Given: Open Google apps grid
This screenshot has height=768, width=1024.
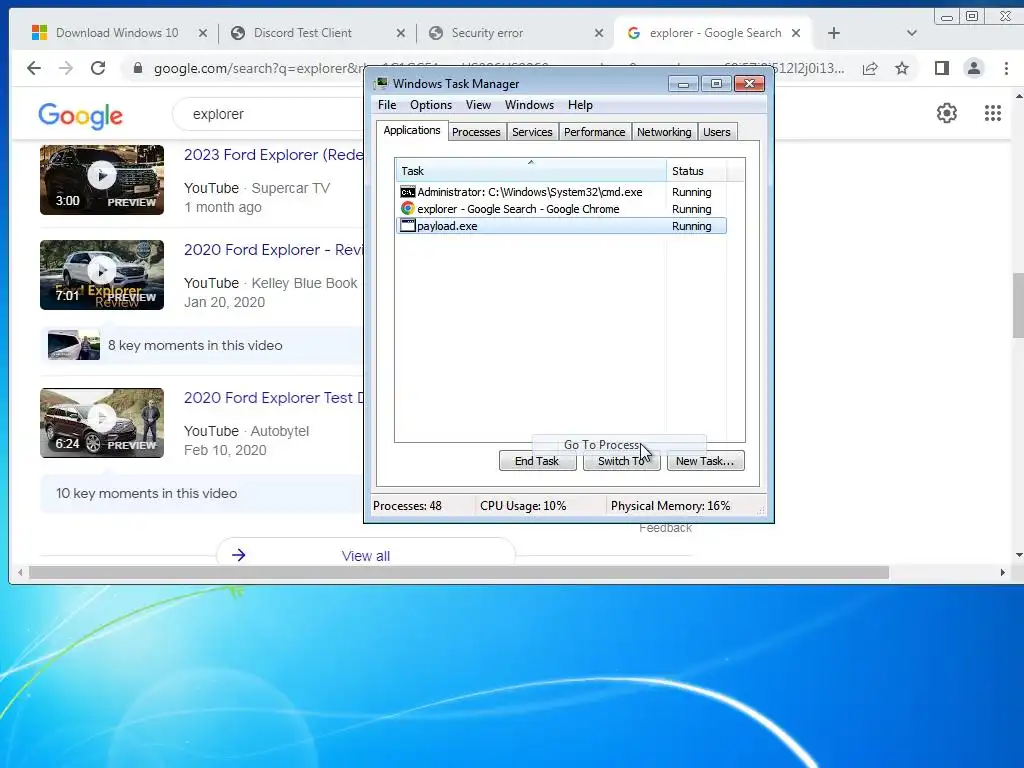Looking at the screenshot, I should pyautogui.click(x=993, y=114).
